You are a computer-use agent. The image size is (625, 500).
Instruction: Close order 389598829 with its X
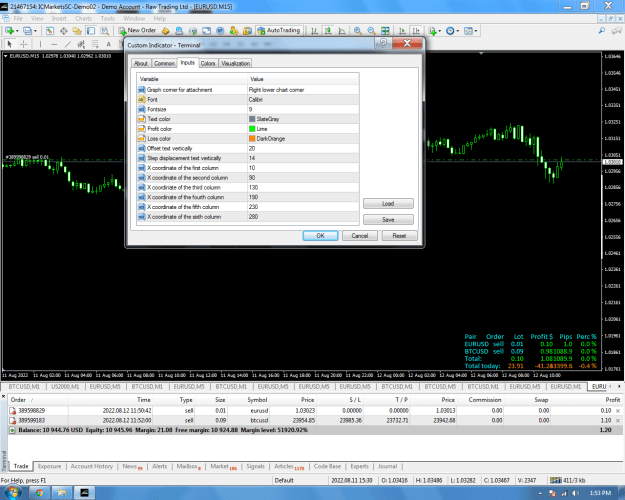coord(618,411)
